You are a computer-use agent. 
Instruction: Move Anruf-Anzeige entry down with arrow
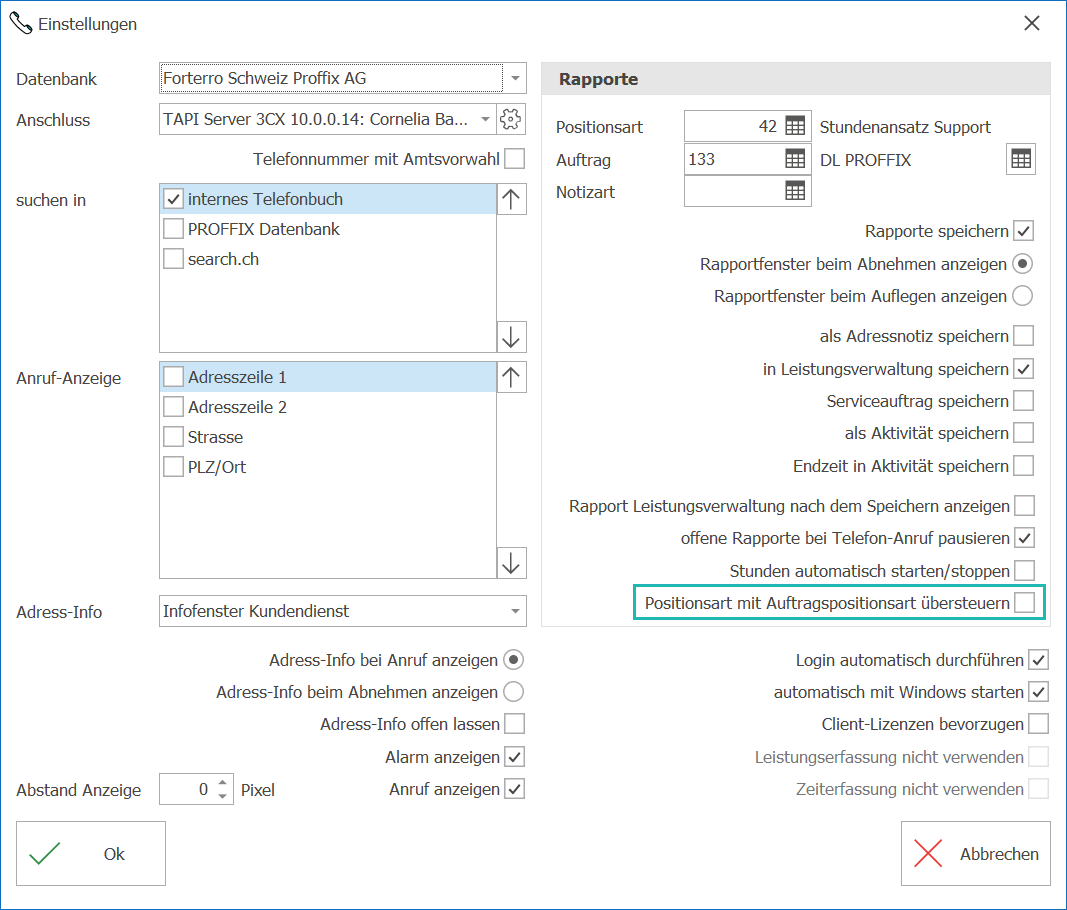click(x=511, y=563)
